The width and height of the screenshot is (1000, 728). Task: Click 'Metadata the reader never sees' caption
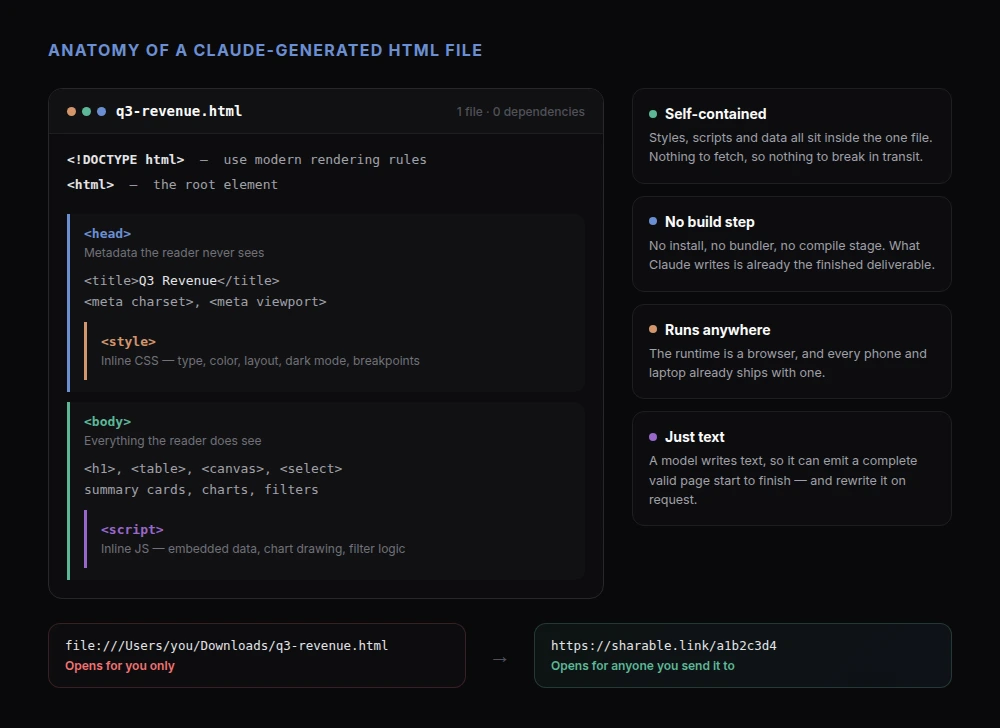[x=174, y=252]
